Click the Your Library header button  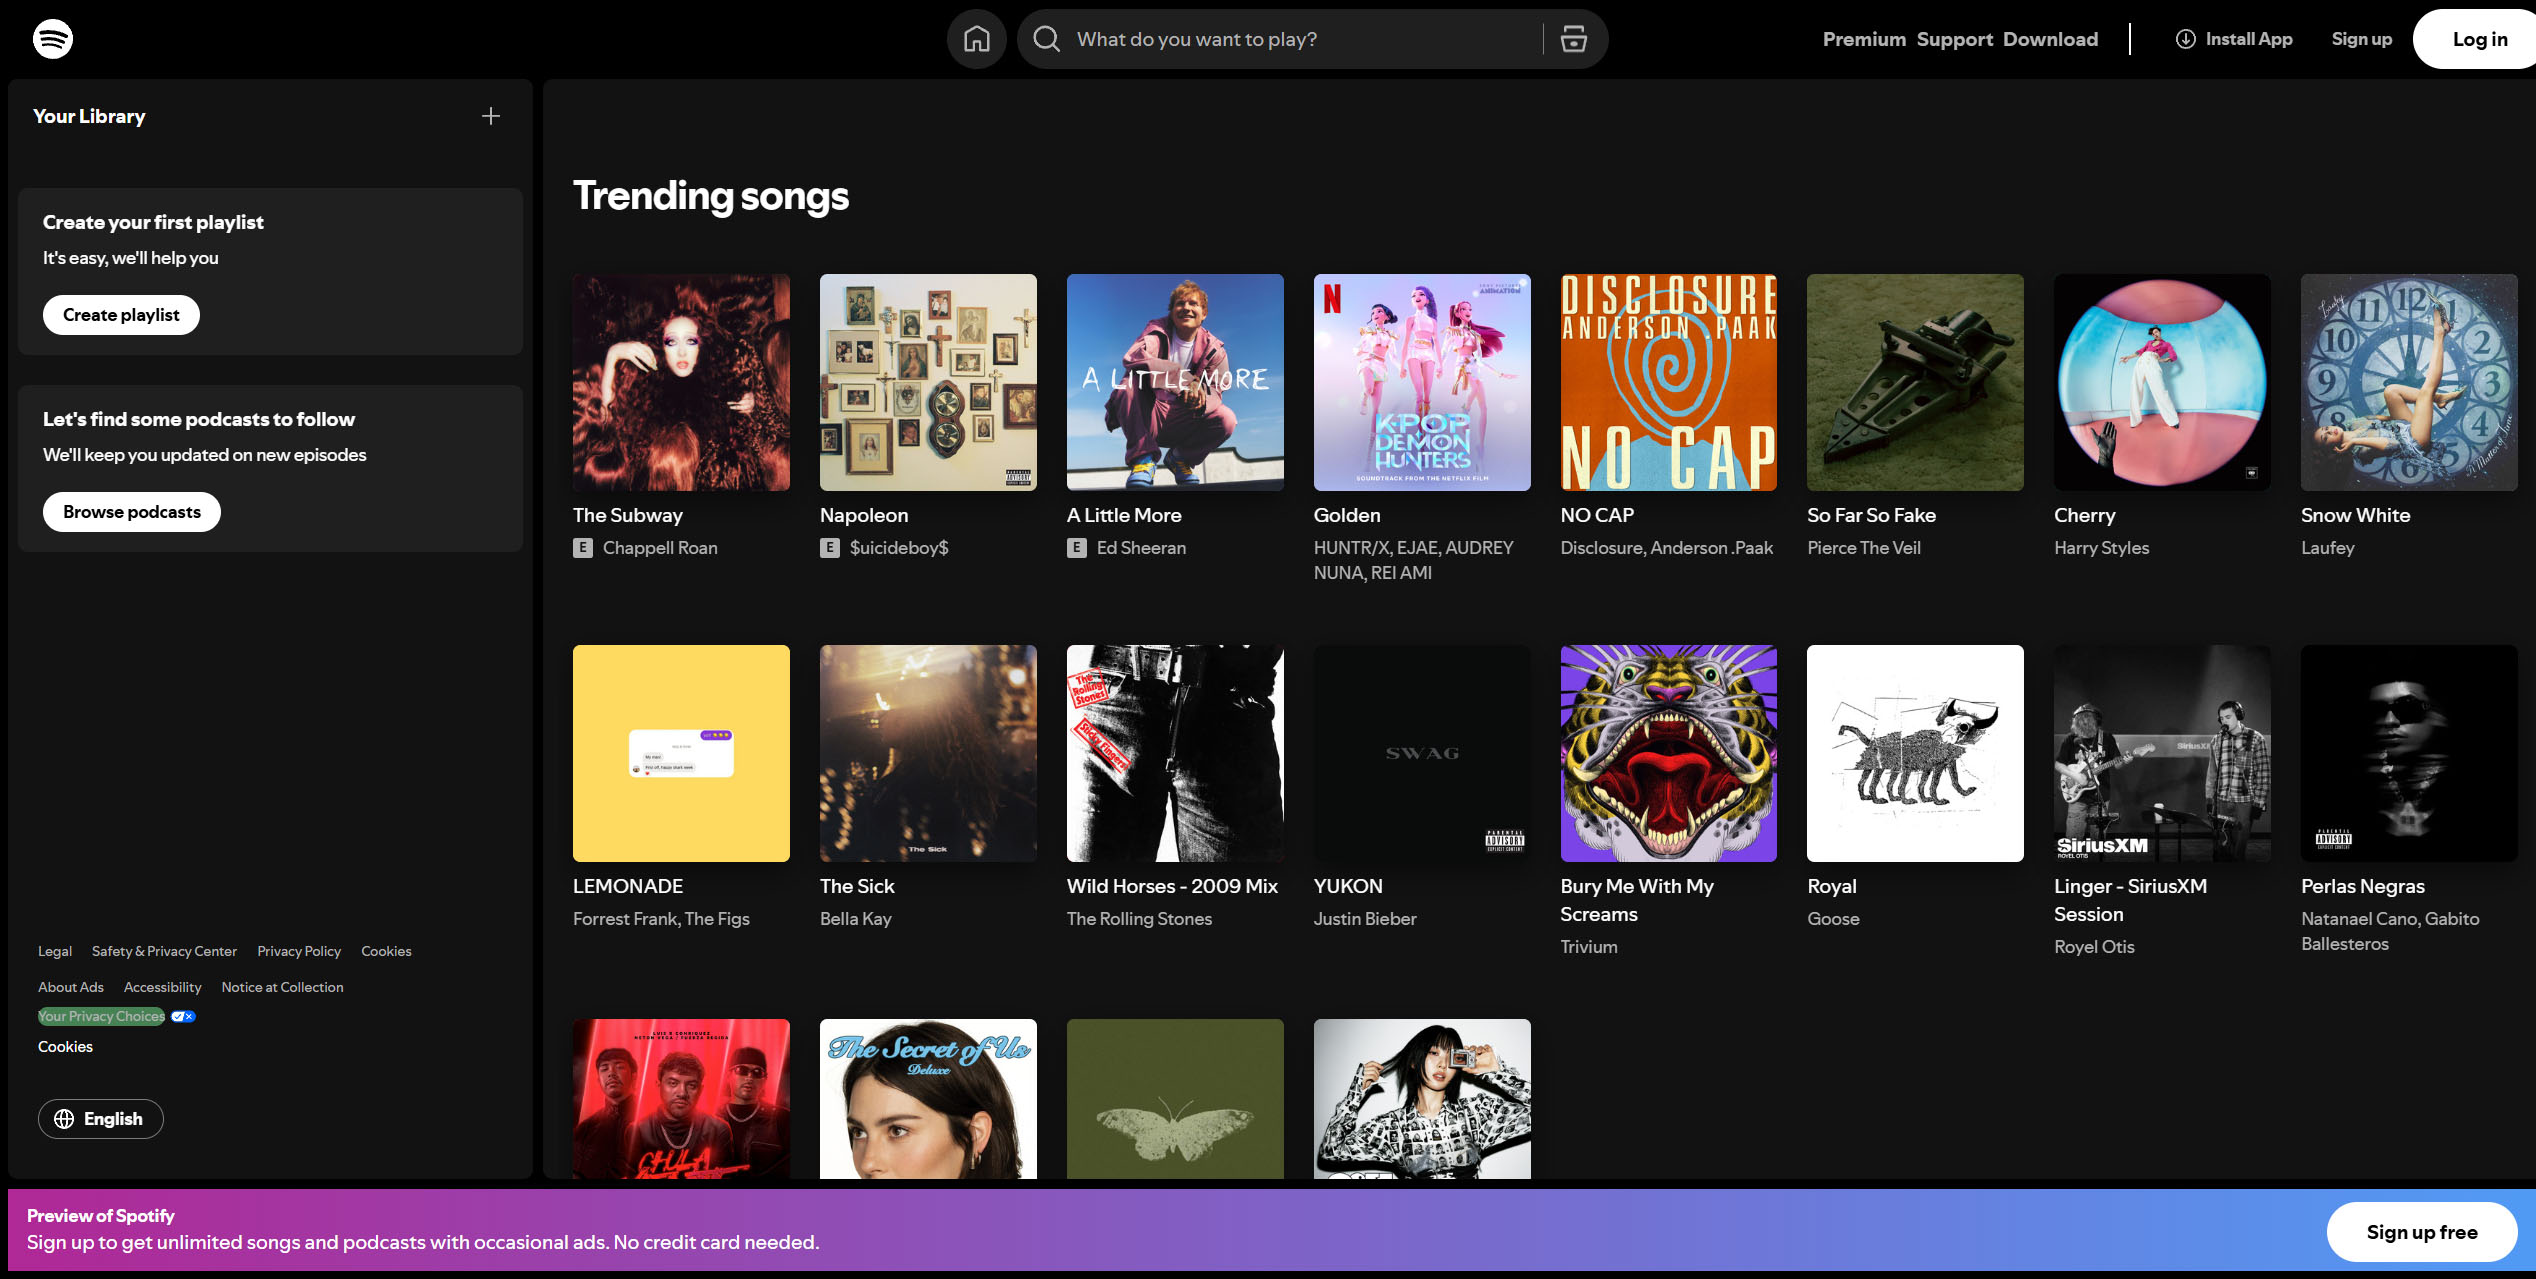89,116
